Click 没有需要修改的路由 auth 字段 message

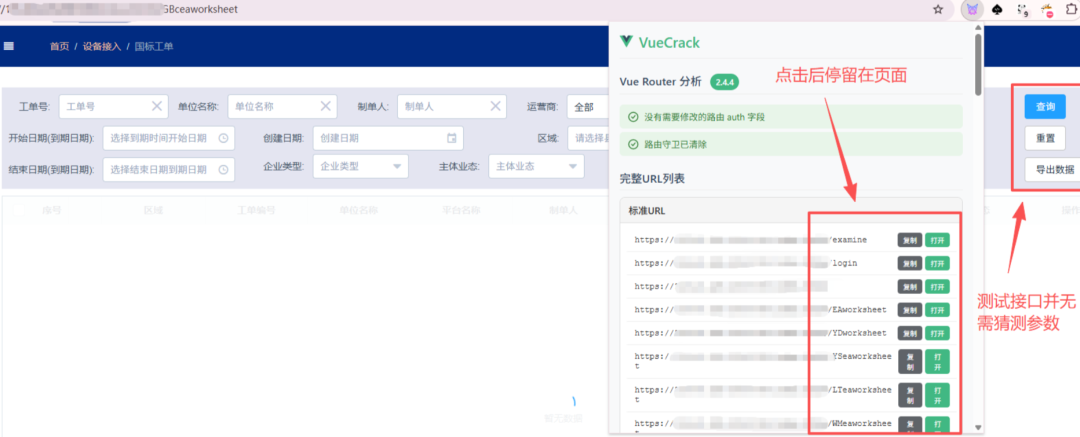click(x=791, y=117)
